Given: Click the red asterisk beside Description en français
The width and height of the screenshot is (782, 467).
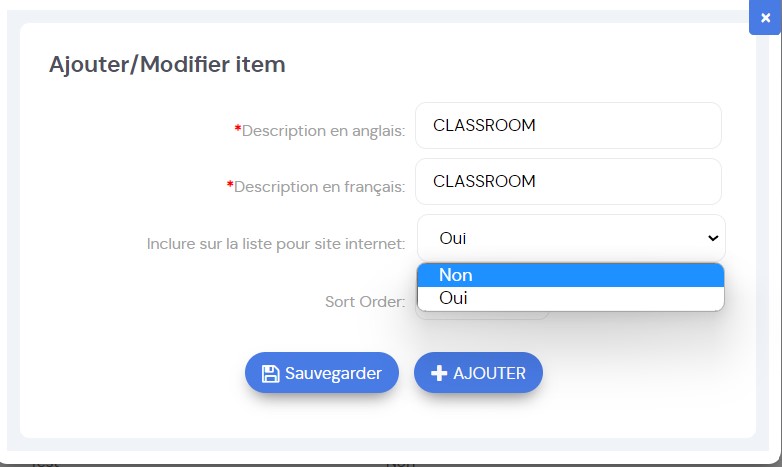Looking at the screenshot, I should click(230, 185).
